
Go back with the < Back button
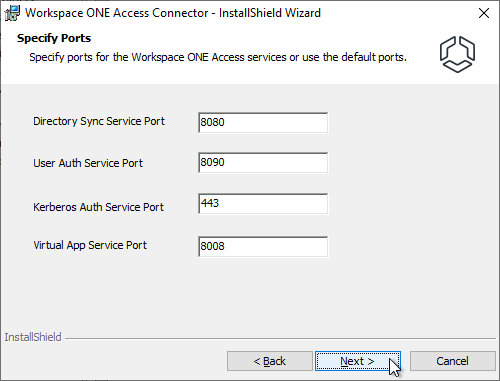coord(270,361)
